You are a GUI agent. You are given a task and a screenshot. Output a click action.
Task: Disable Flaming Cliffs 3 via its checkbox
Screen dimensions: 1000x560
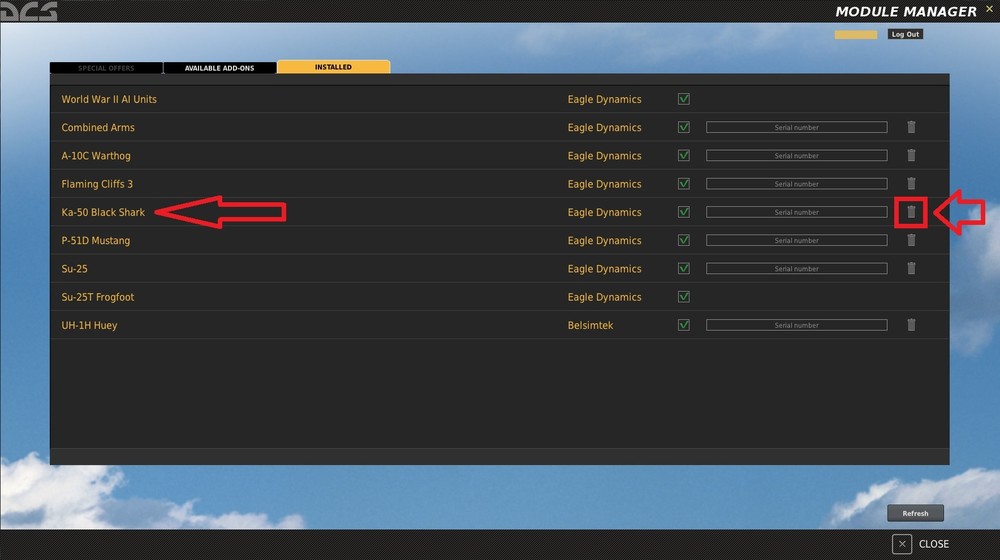pyautogui.click(x=684, y=184)
